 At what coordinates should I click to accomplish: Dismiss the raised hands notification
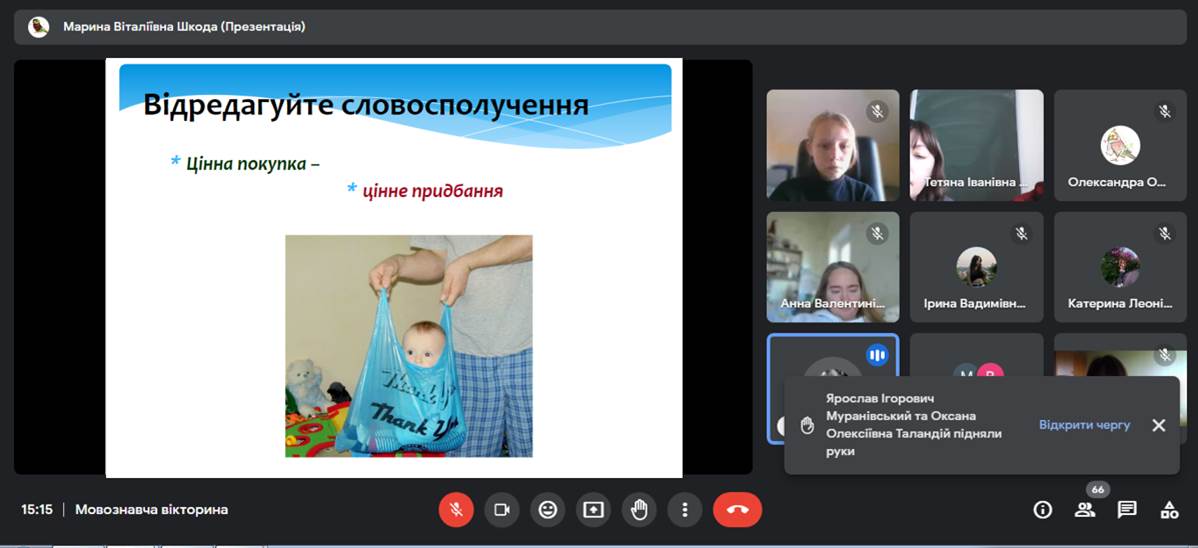1159,425
